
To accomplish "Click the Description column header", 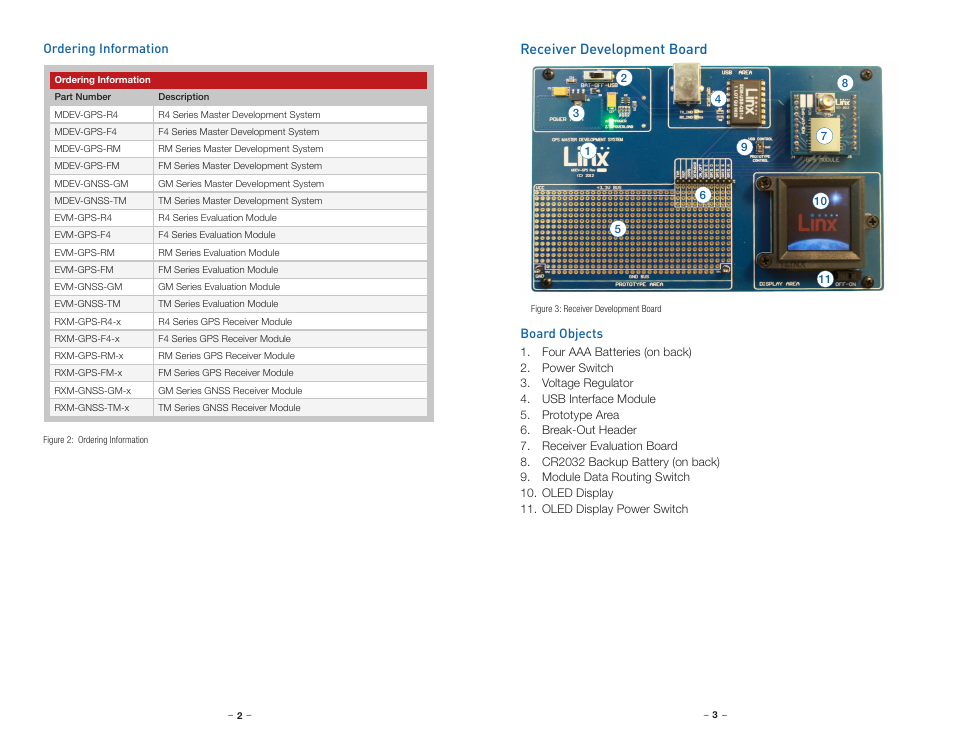I will [x=184, y=97].
